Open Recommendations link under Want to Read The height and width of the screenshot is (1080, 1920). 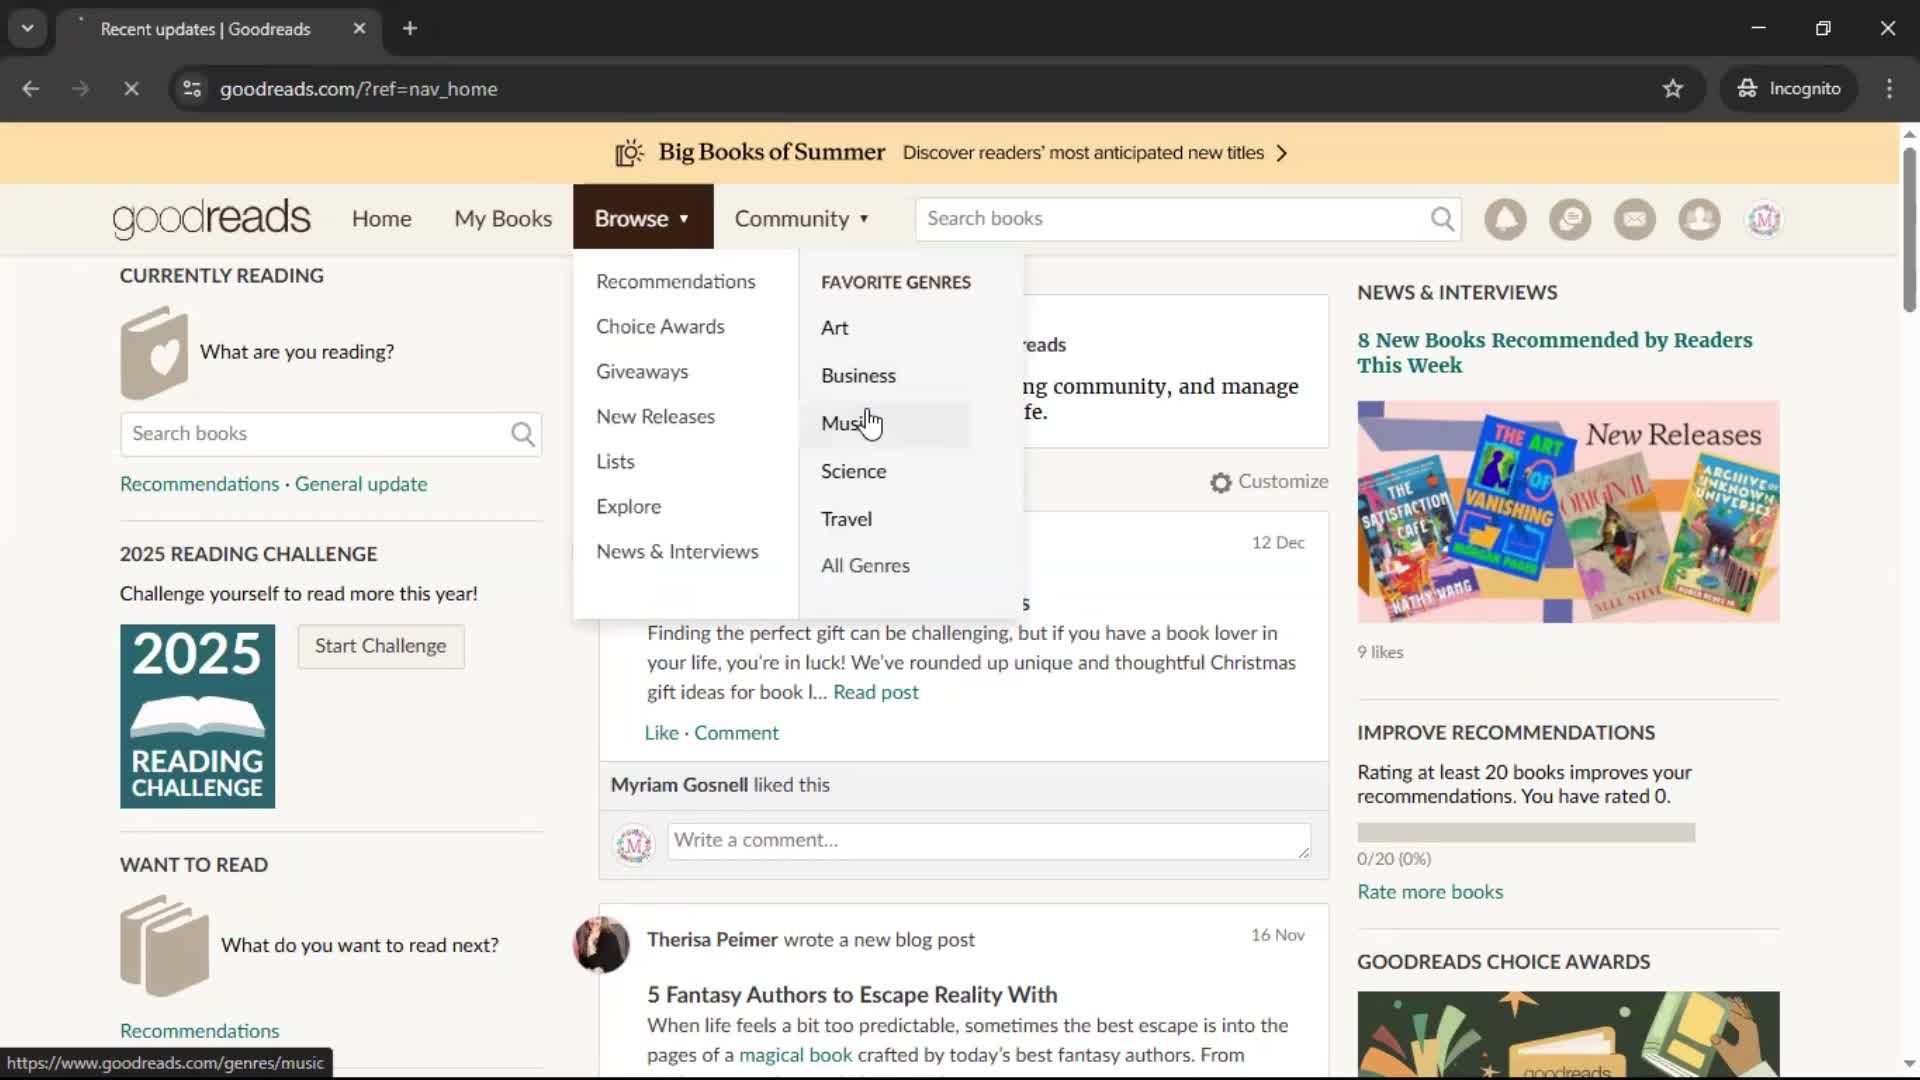(199, 1031)
